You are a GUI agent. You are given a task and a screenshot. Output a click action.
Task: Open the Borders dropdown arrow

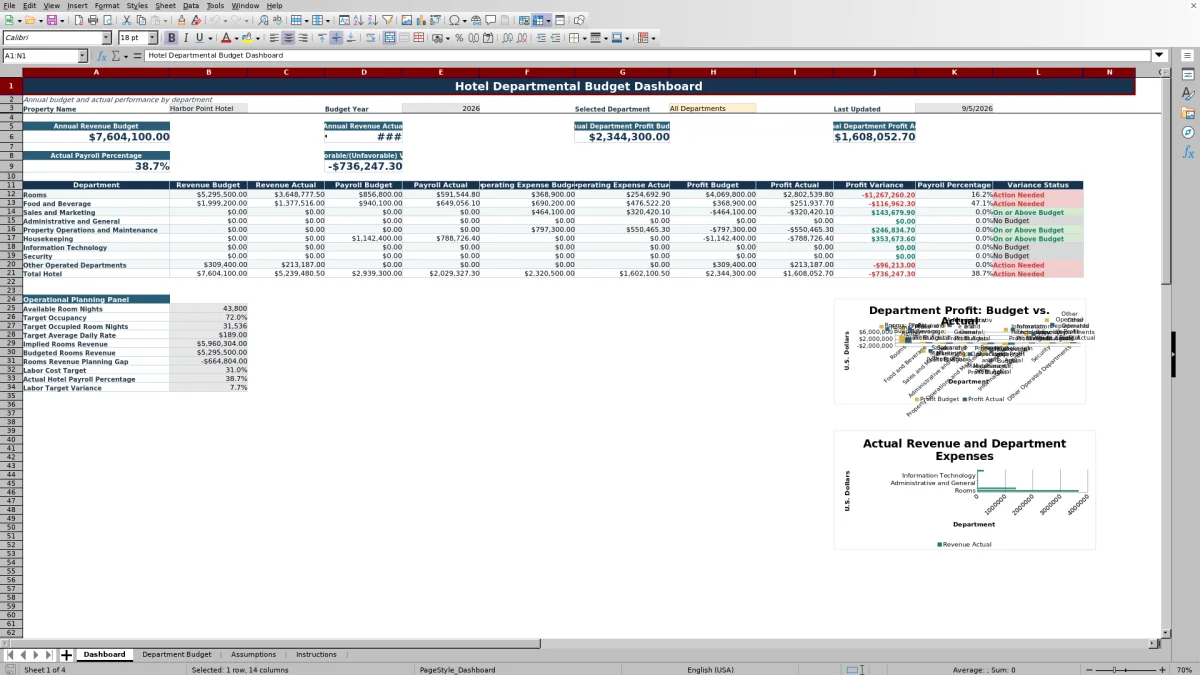point(586,38)
